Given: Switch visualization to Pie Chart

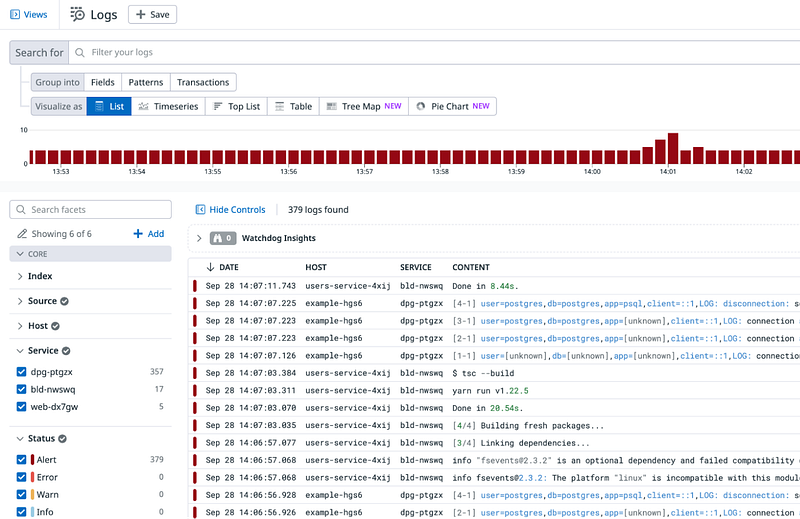Looking at the screenshot, I should [x=453, y=106].
